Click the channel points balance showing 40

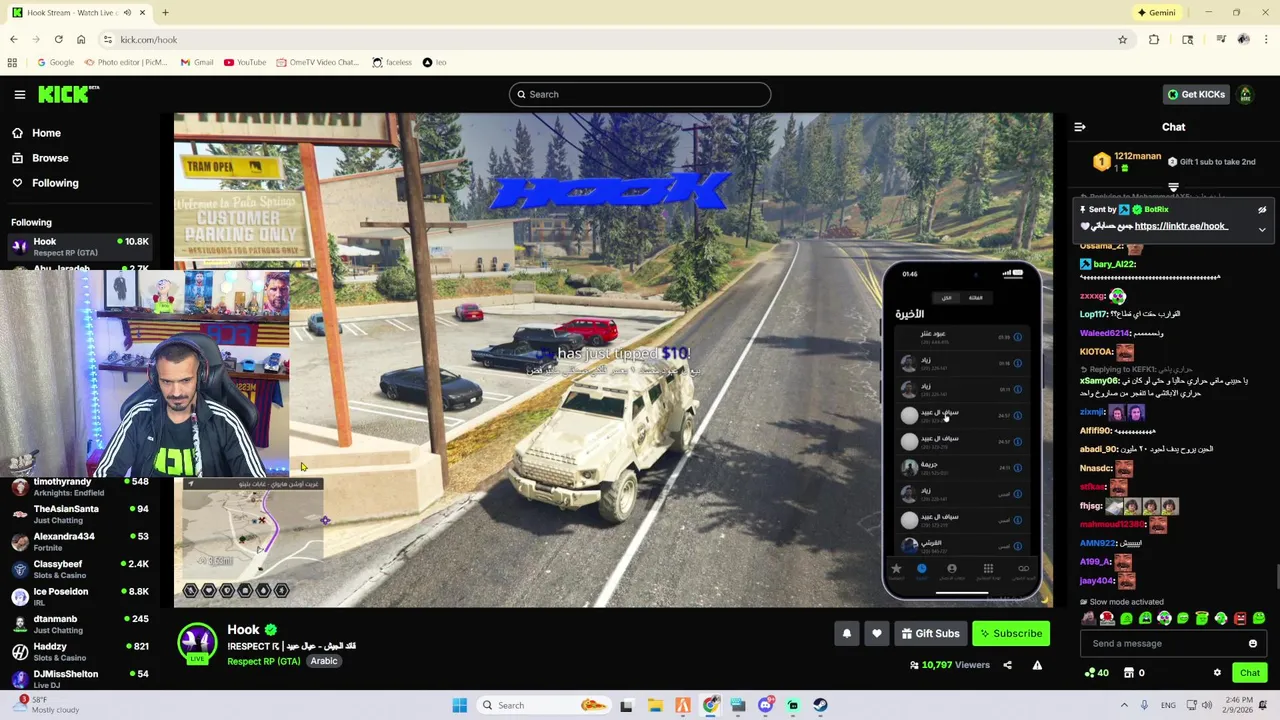click(1096, 673)
